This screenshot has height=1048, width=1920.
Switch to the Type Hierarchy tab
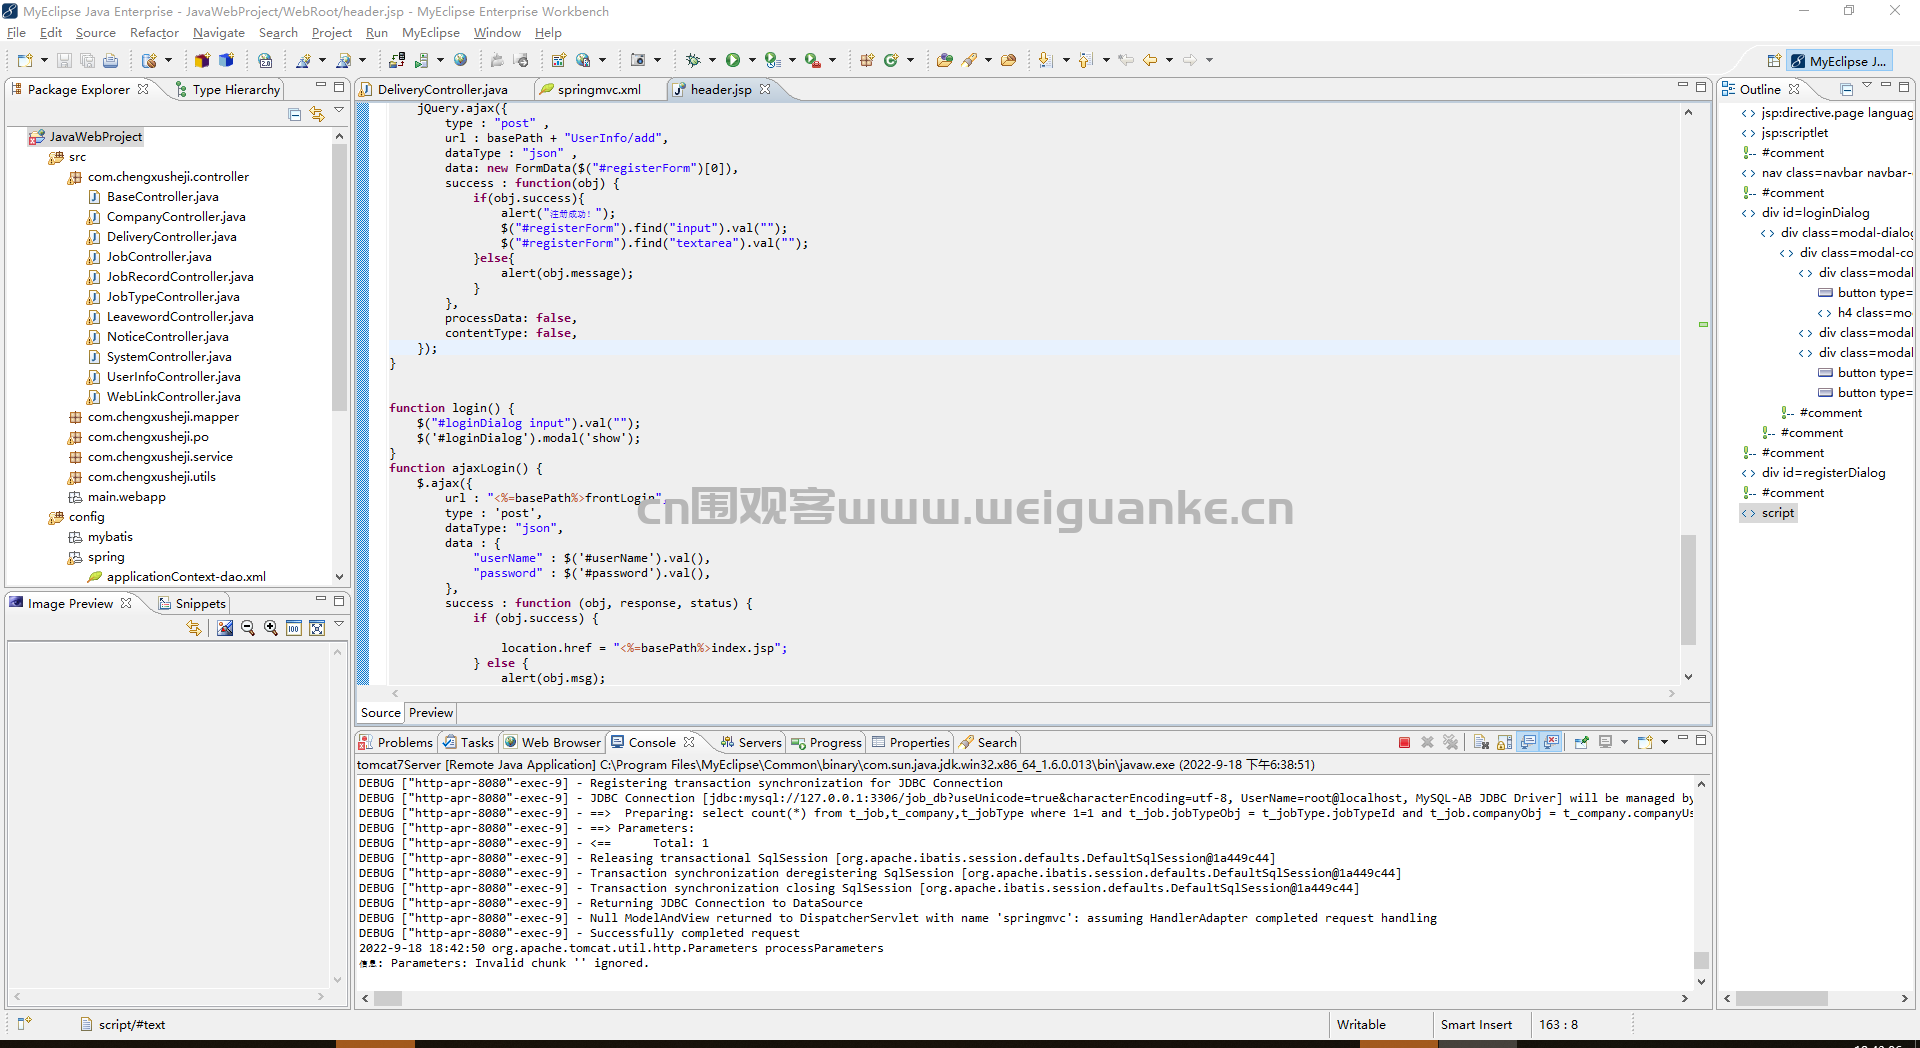pyautogui.click(x=228, y=89)
